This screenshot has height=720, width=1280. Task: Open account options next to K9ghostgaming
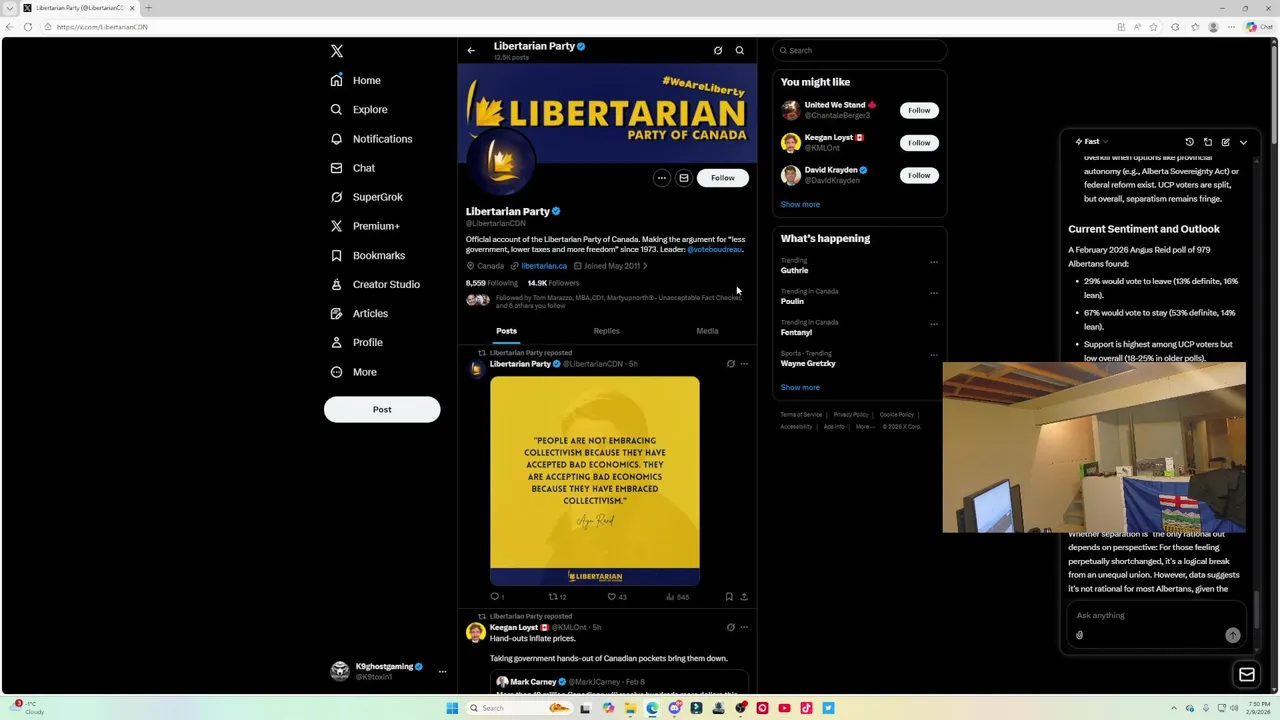(x=442, y=671)
